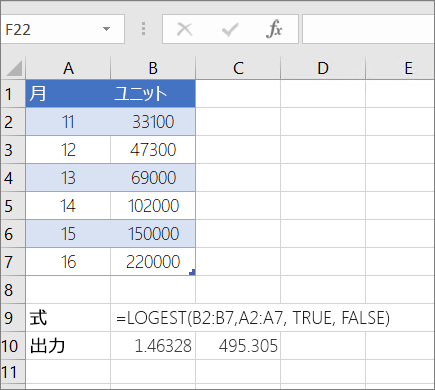The width and height of the screenshot is (435, 390).
Task: Click cell containing 33100
Action: (153, 122)
